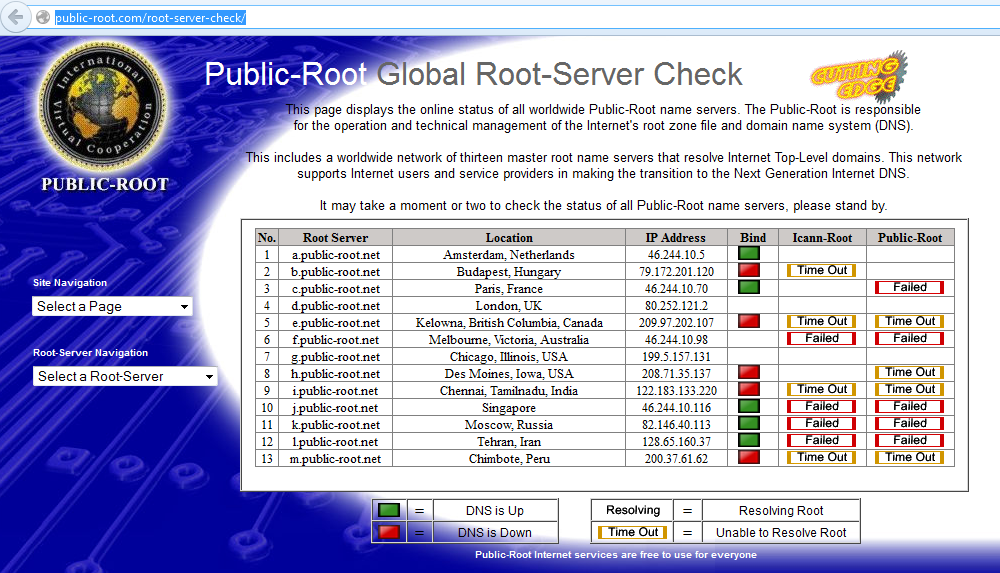Click red Bind indicator for h.public-root.net
This screenshot has height=573, width=1000.
click(x=749, y=372)
